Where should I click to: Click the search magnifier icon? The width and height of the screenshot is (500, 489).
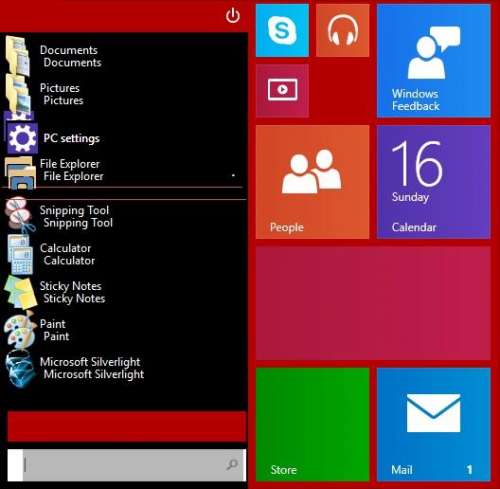(x=232, y=464)
